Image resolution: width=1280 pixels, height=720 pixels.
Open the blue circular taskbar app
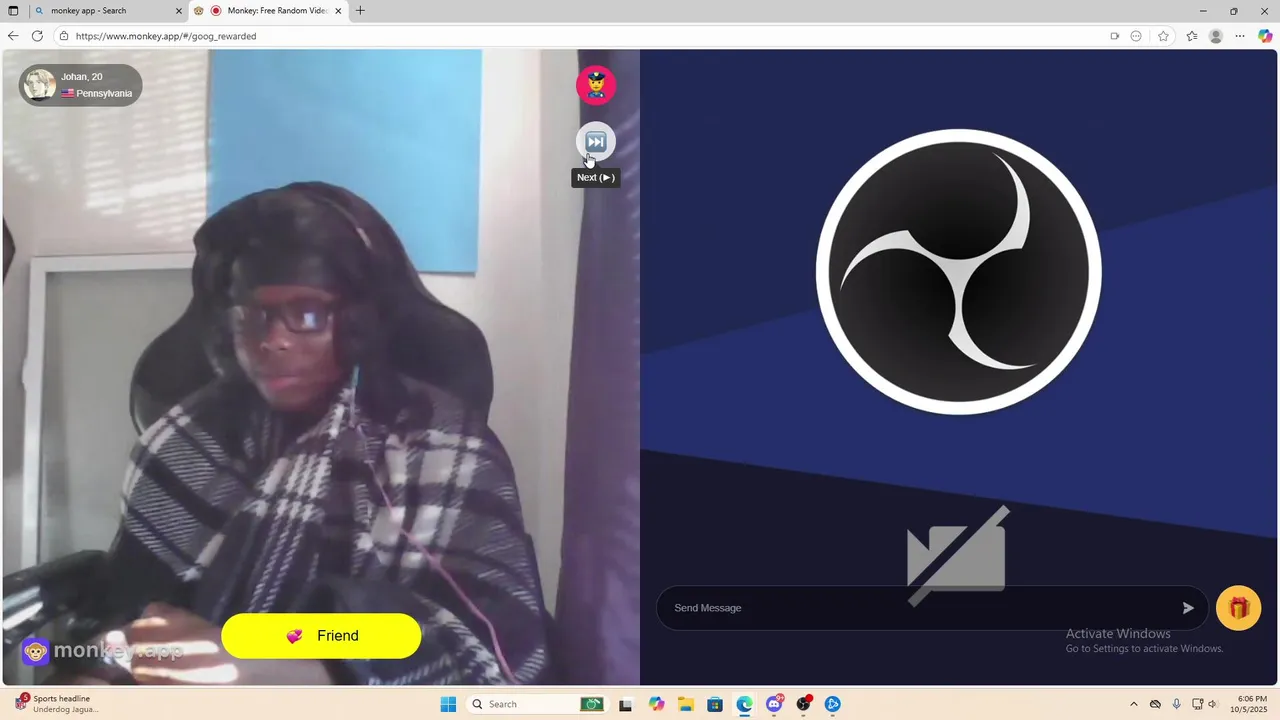(x=833, y=704)
